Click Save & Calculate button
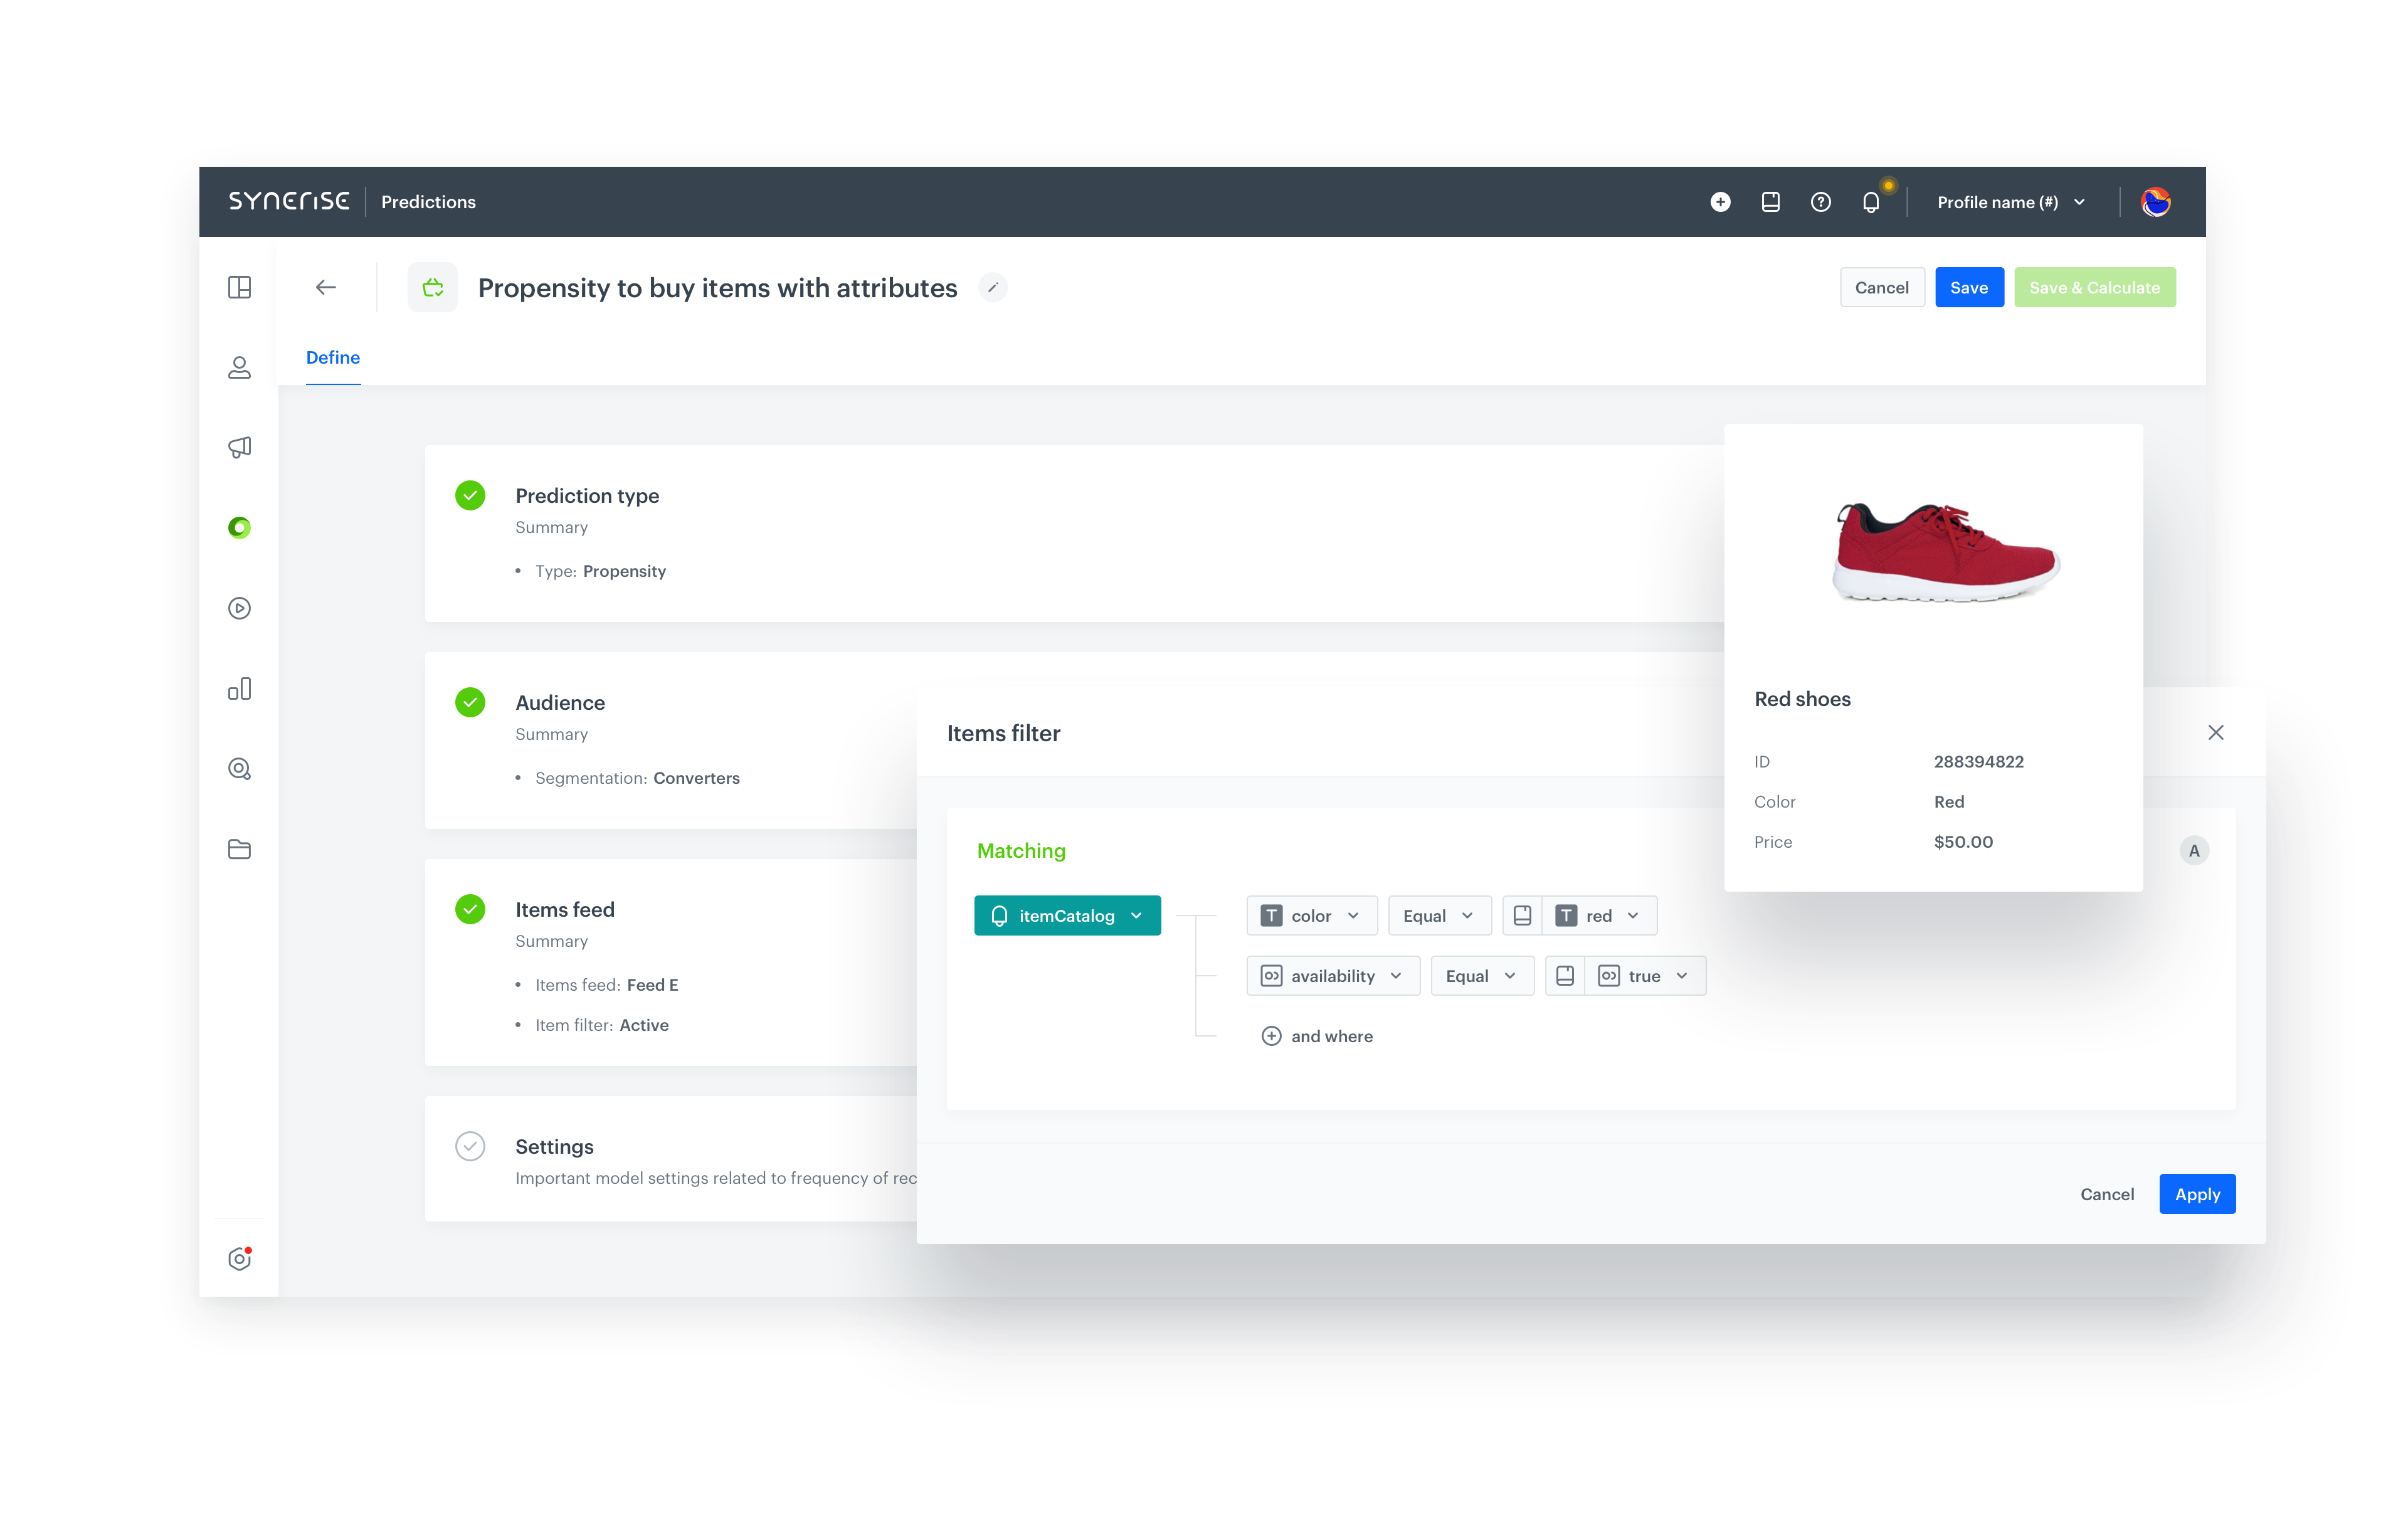Image resolution: width=2408 pixels, height=1530 pixels. pos(2092,286)
